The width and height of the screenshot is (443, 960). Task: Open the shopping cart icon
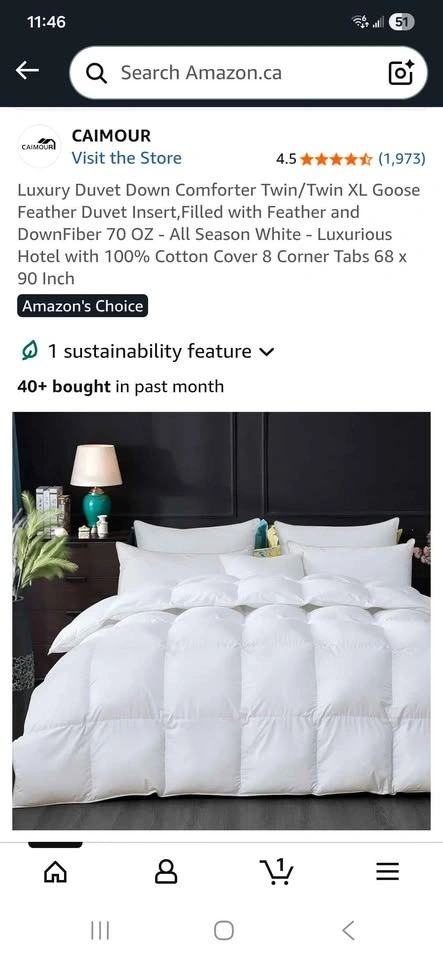(277, 871)
